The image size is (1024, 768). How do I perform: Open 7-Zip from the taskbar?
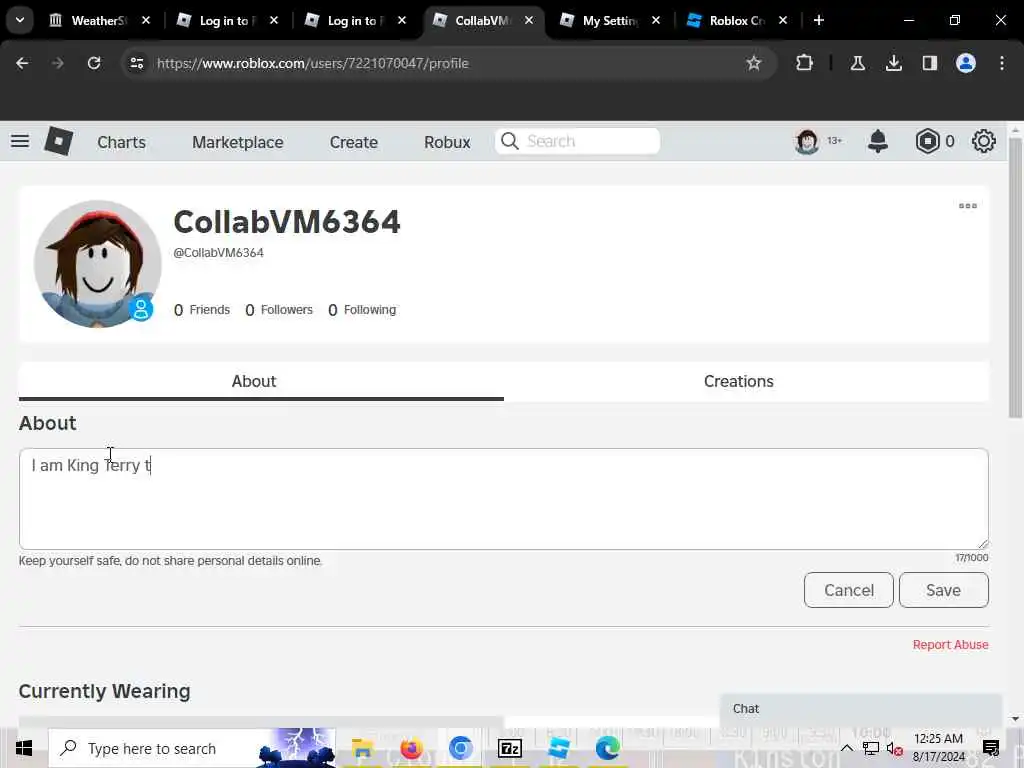click(x=509, y=748)
